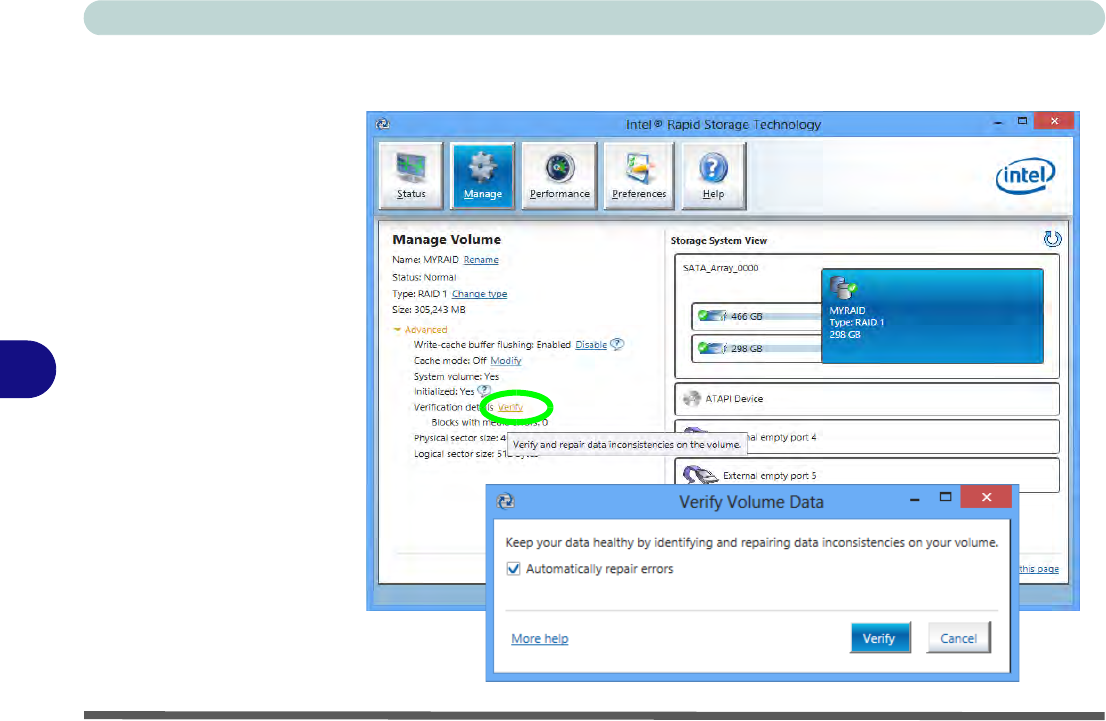The image size is (1106, 721).
Task: Collapse the Advanced section
Action: coord(421,329)
